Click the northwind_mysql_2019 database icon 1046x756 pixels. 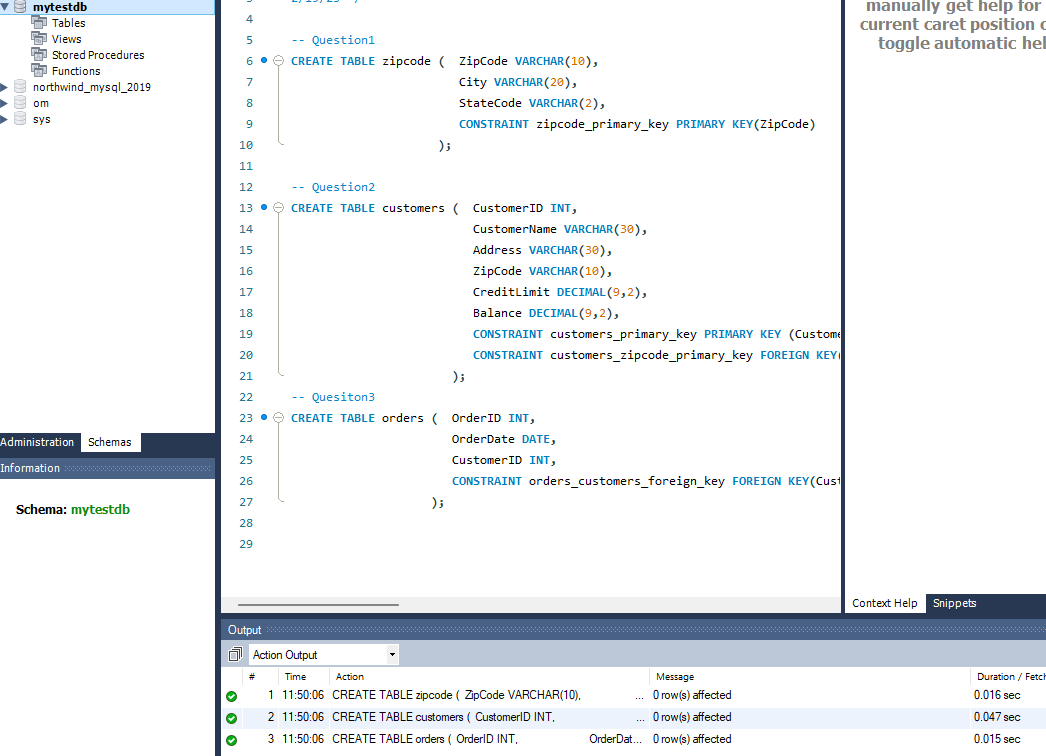click(x=20, y=87)
